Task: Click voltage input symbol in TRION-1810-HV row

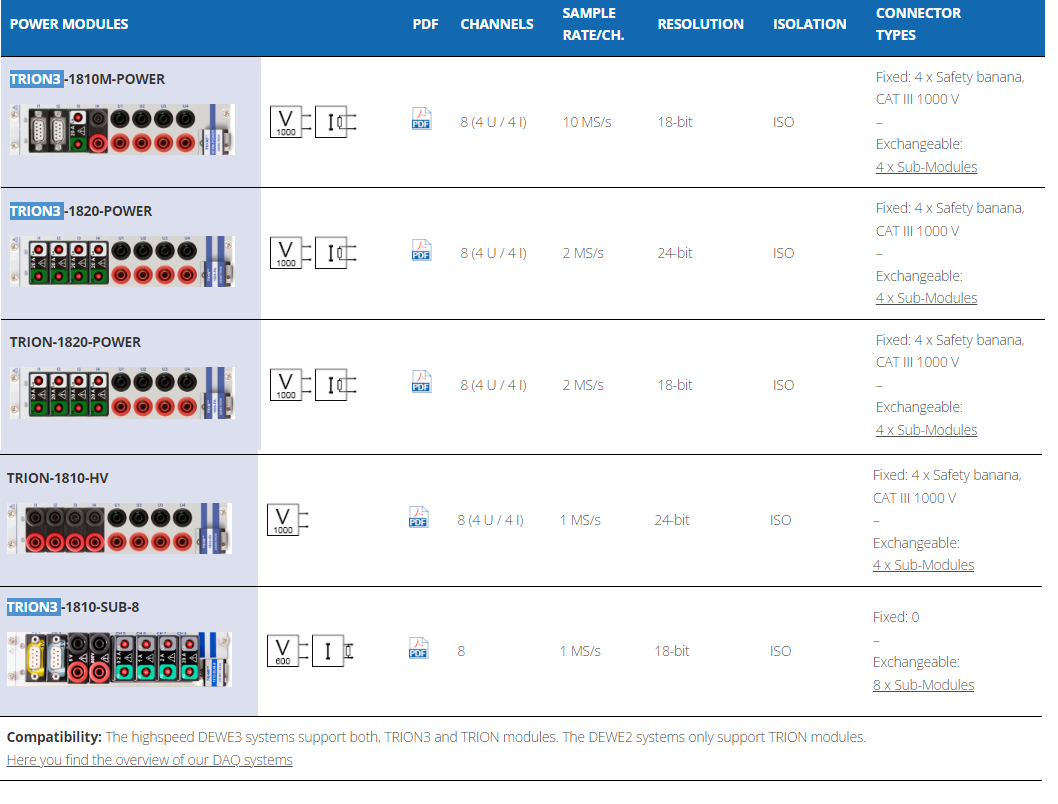Action: (285, 520)
